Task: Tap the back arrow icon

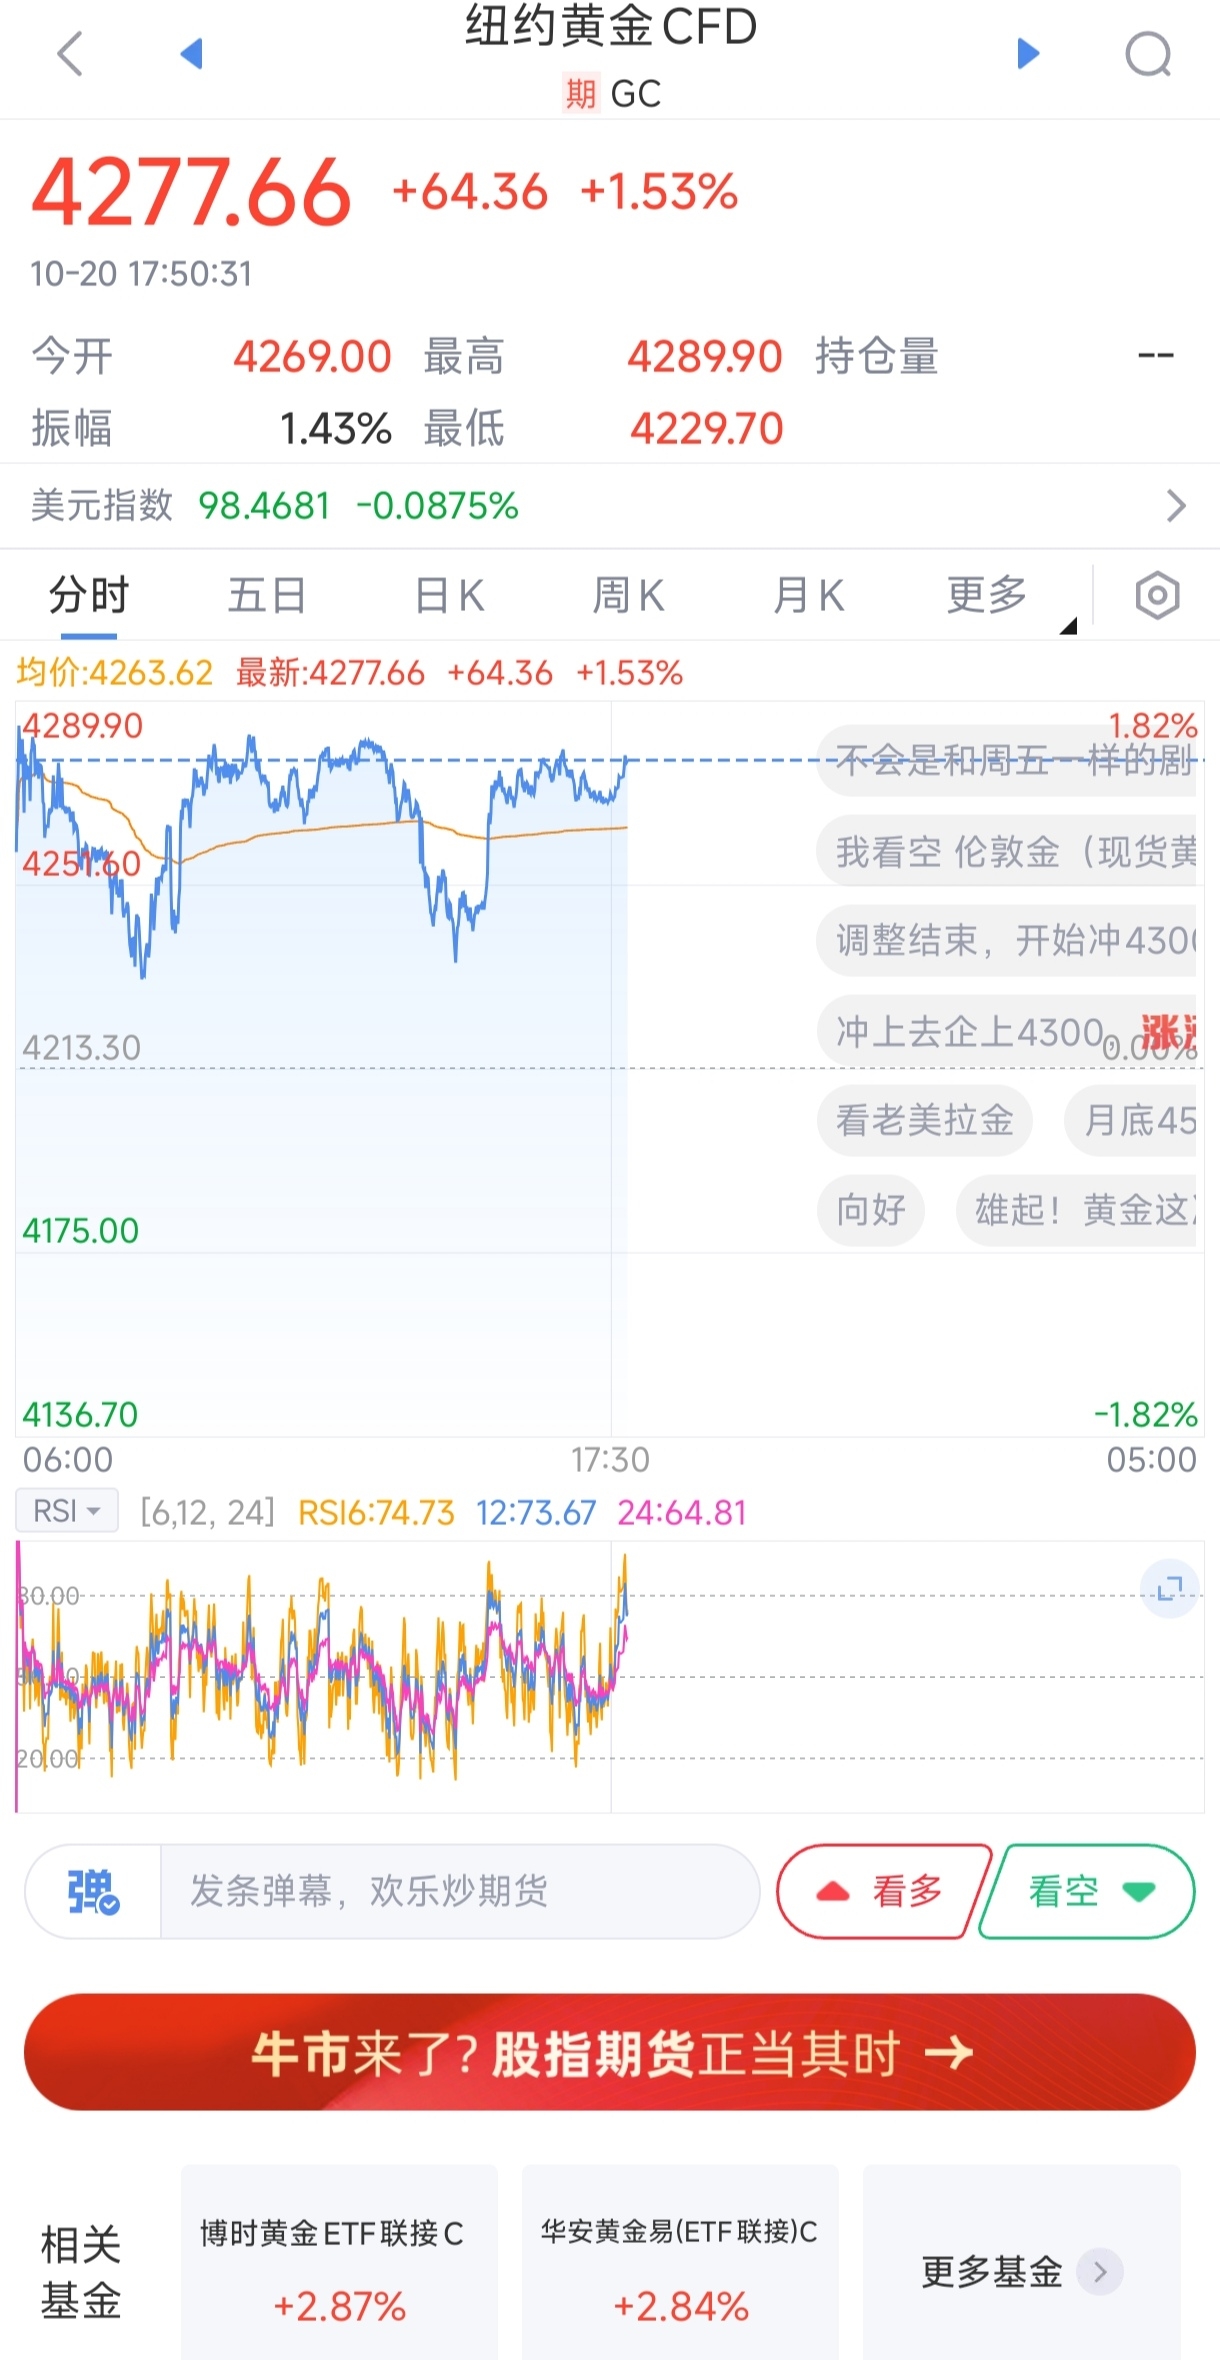Action: (70, 54)
